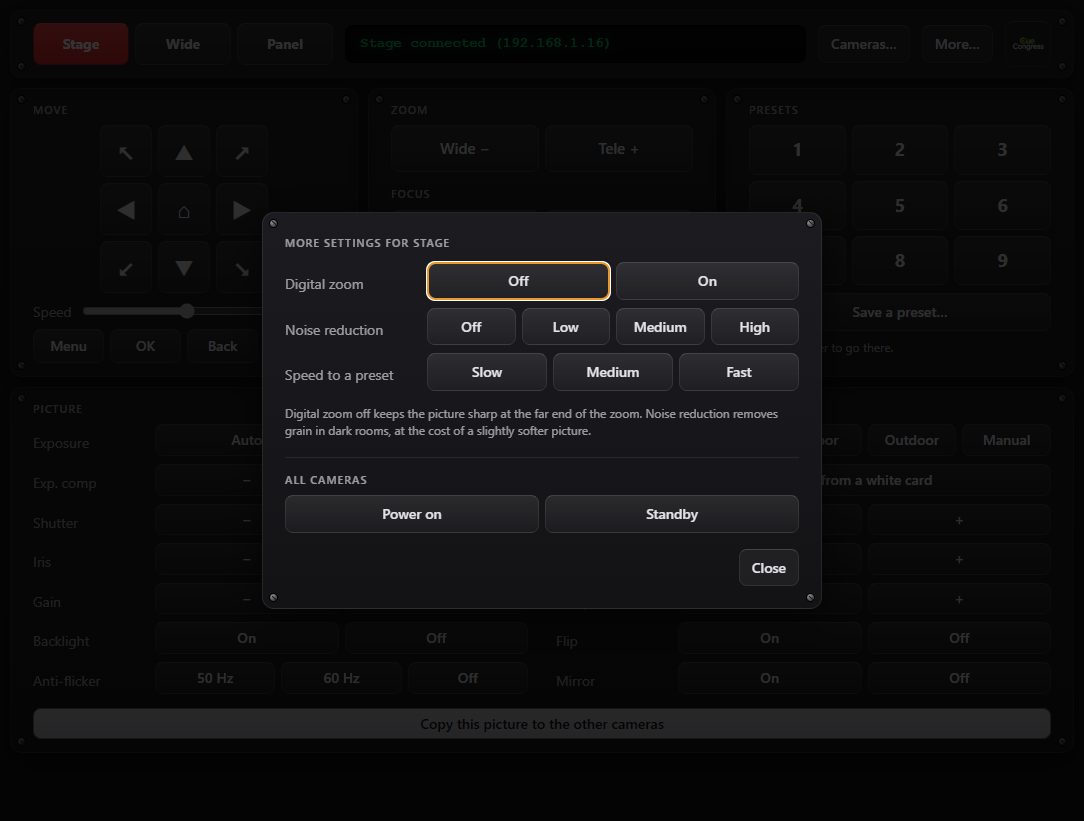Screen dimensions: 1084x821
Task: Move camera down-left with the diagonal arrow
Action: [126, 267]
